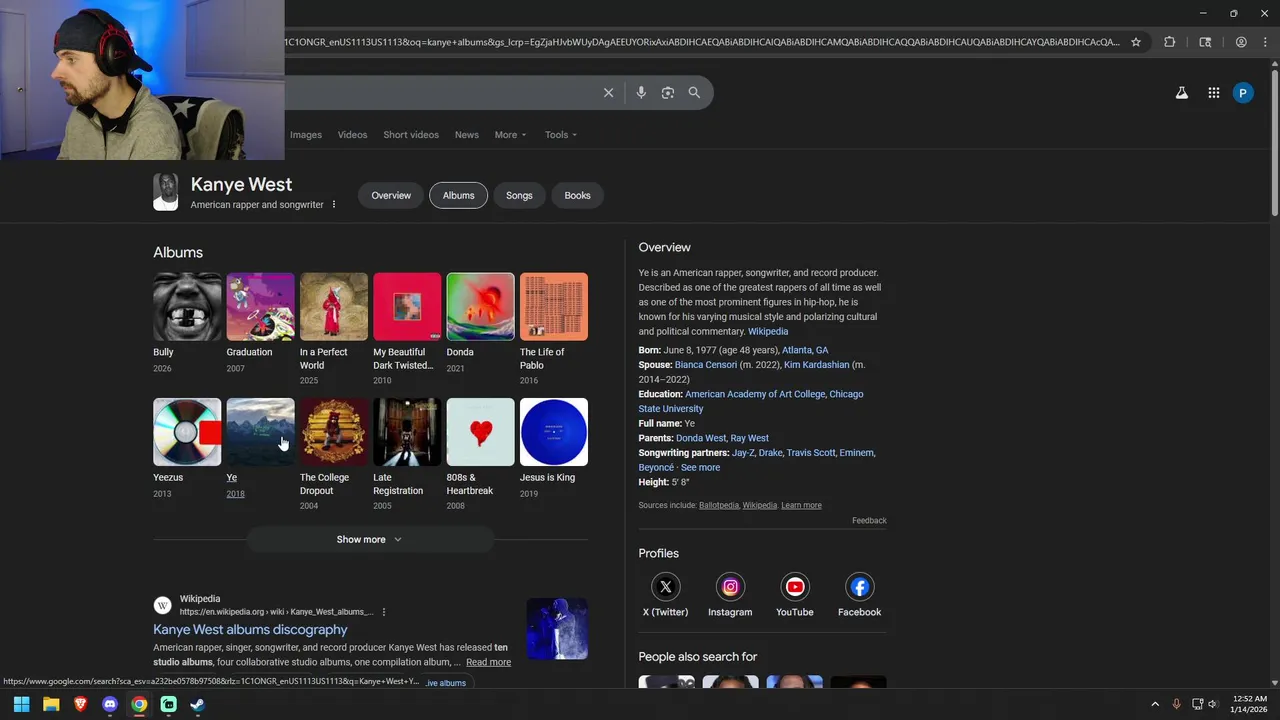This screenshot has height=720, width=1280.
Task: Switch to the Videos tab
Action: [x=352, y=135]
